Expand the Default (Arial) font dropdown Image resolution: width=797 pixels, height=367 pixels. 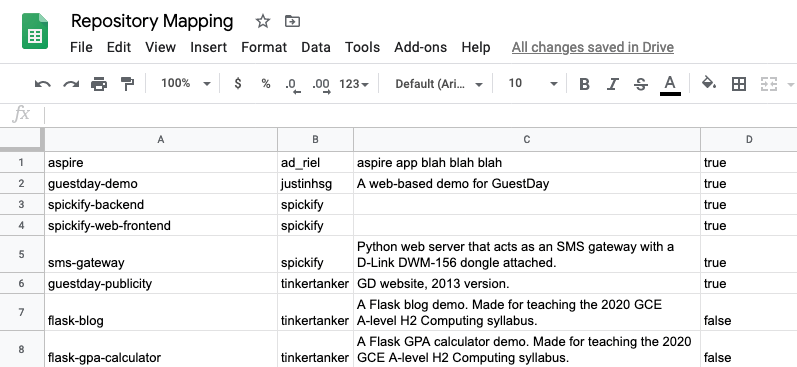pyautogui.click(x=439, y=84)
